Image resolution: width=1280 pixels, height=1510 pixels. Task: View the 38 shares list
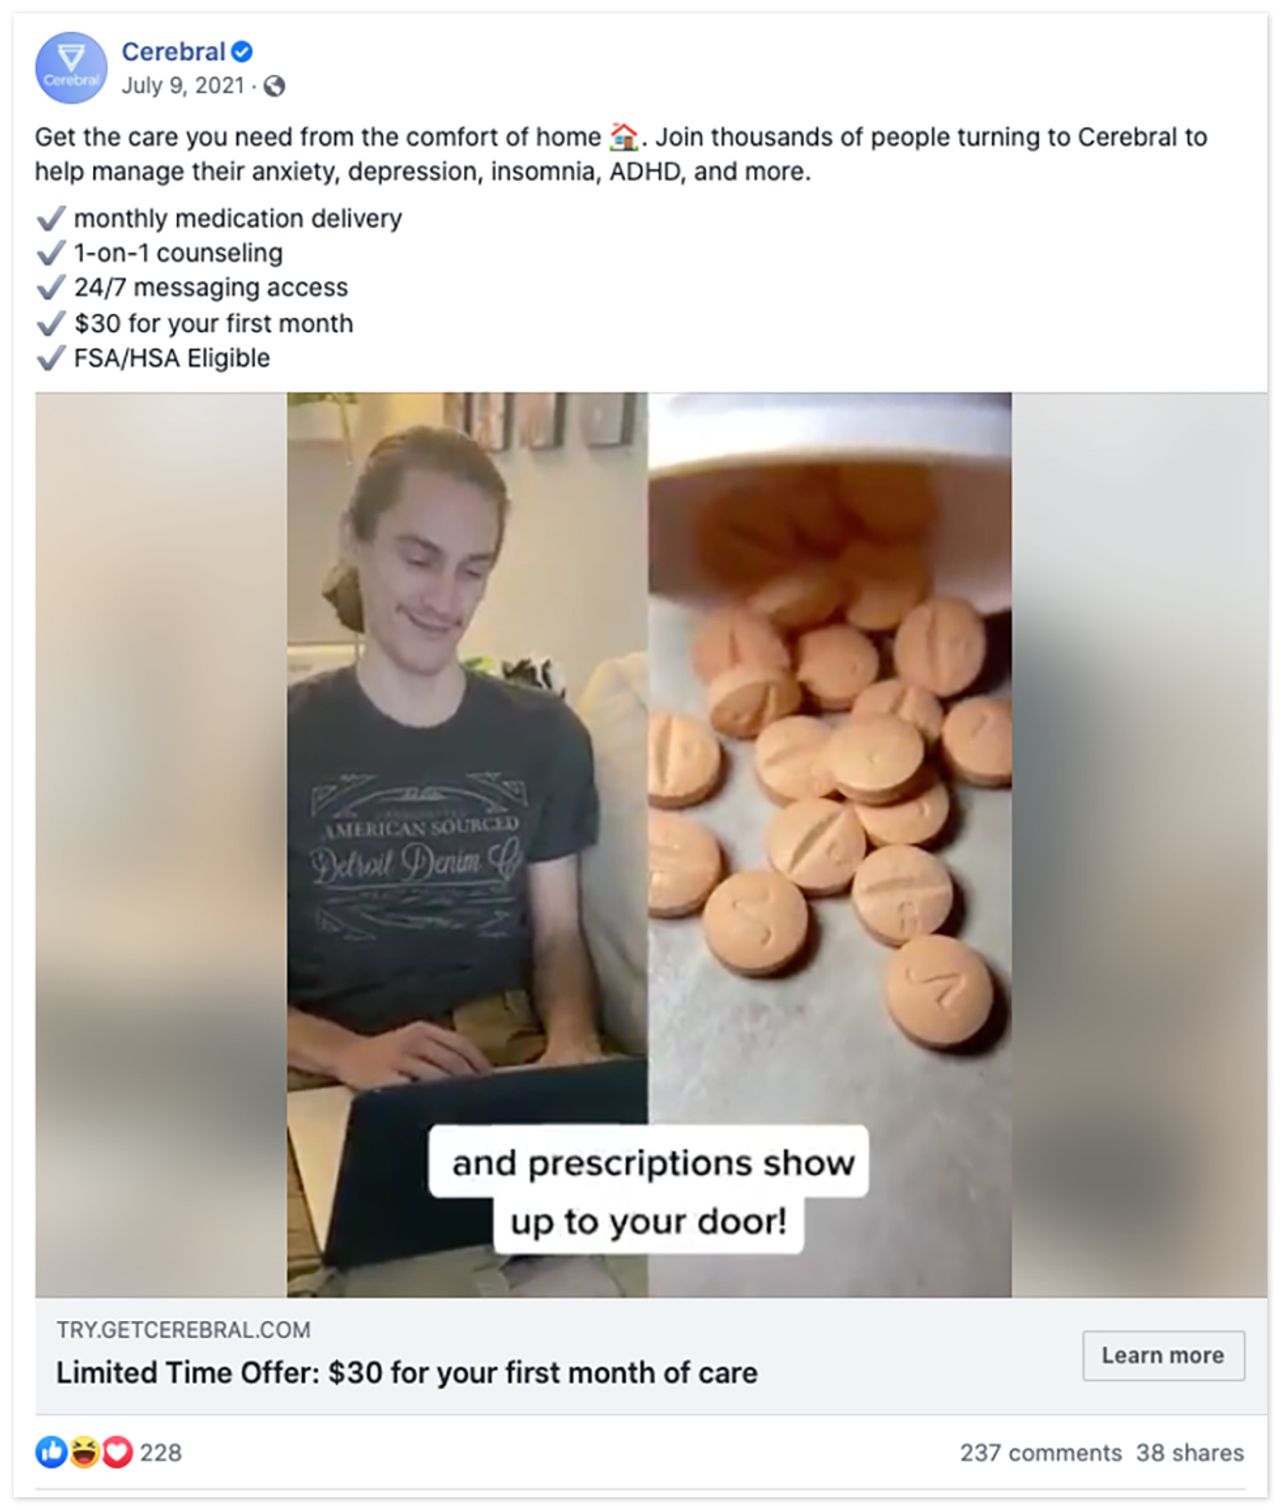[1190, 1453]
